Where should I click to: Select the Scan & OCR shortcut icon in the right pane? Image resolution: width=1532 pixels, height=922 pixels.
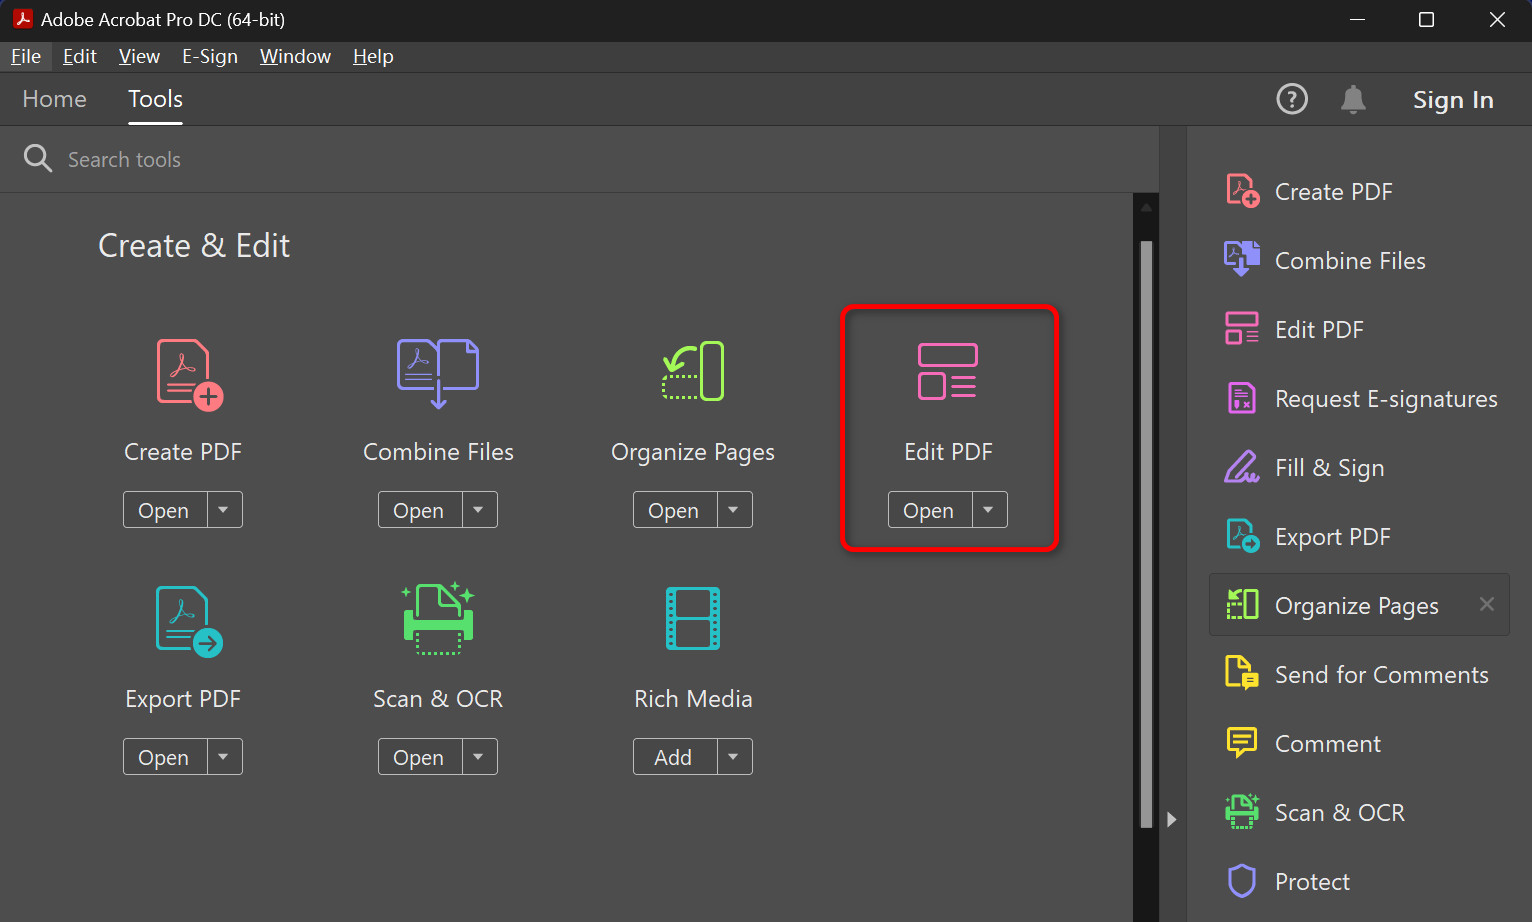click(x=1242, y=811)
